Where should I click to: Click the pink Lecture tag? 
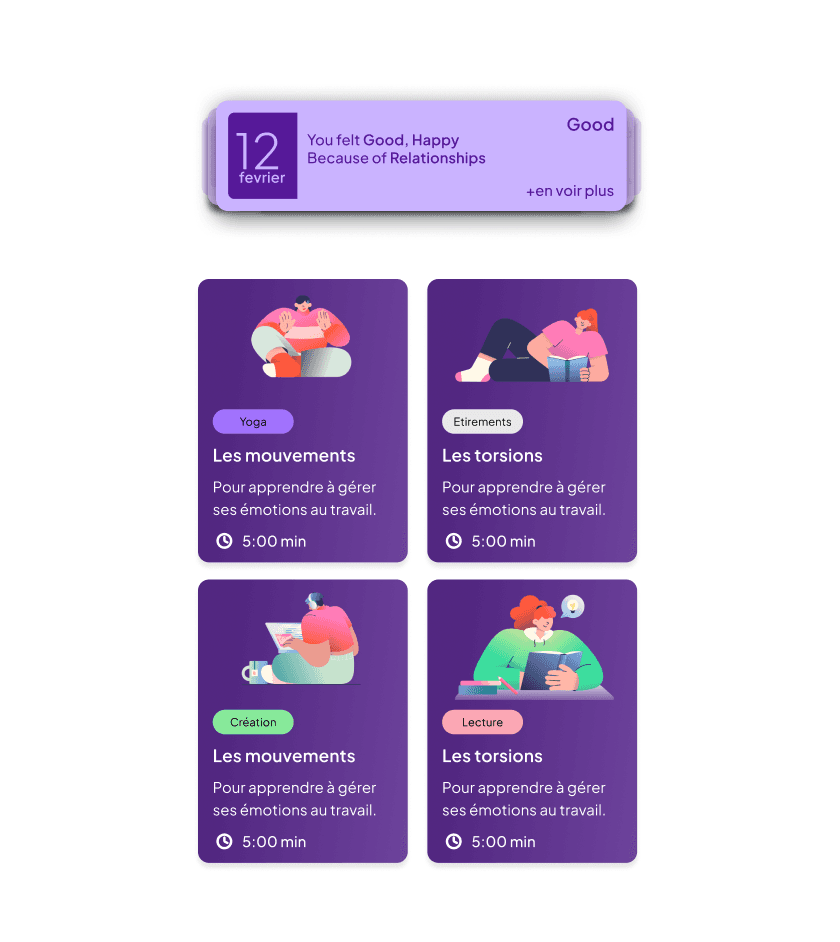point(482,722)
